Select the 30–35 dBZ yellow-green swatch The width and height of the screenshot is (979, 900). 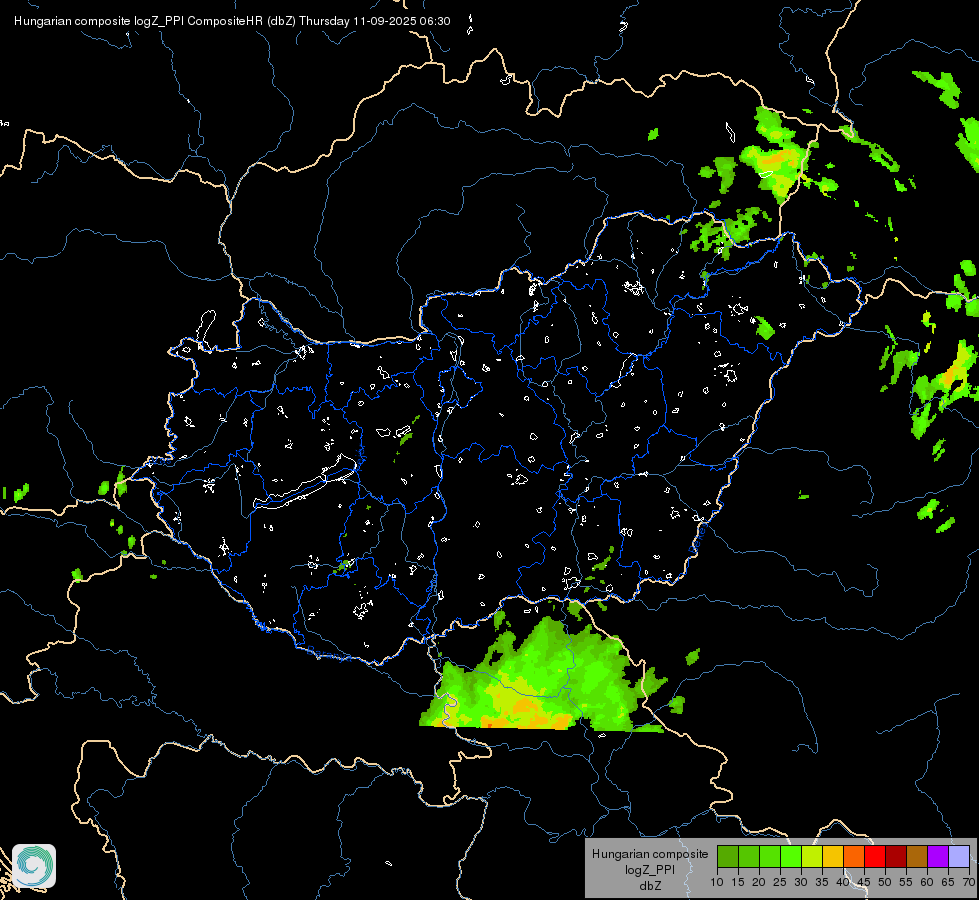[x=812, y=856]
